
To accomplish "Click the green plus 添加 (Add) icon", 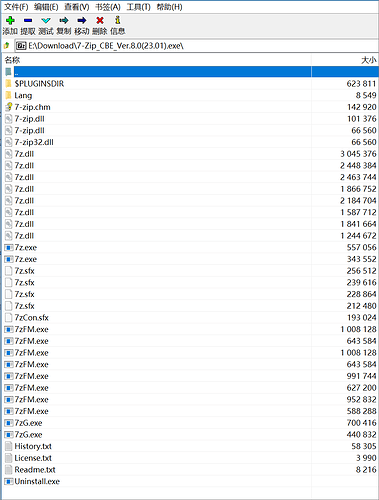I will 10,20.
